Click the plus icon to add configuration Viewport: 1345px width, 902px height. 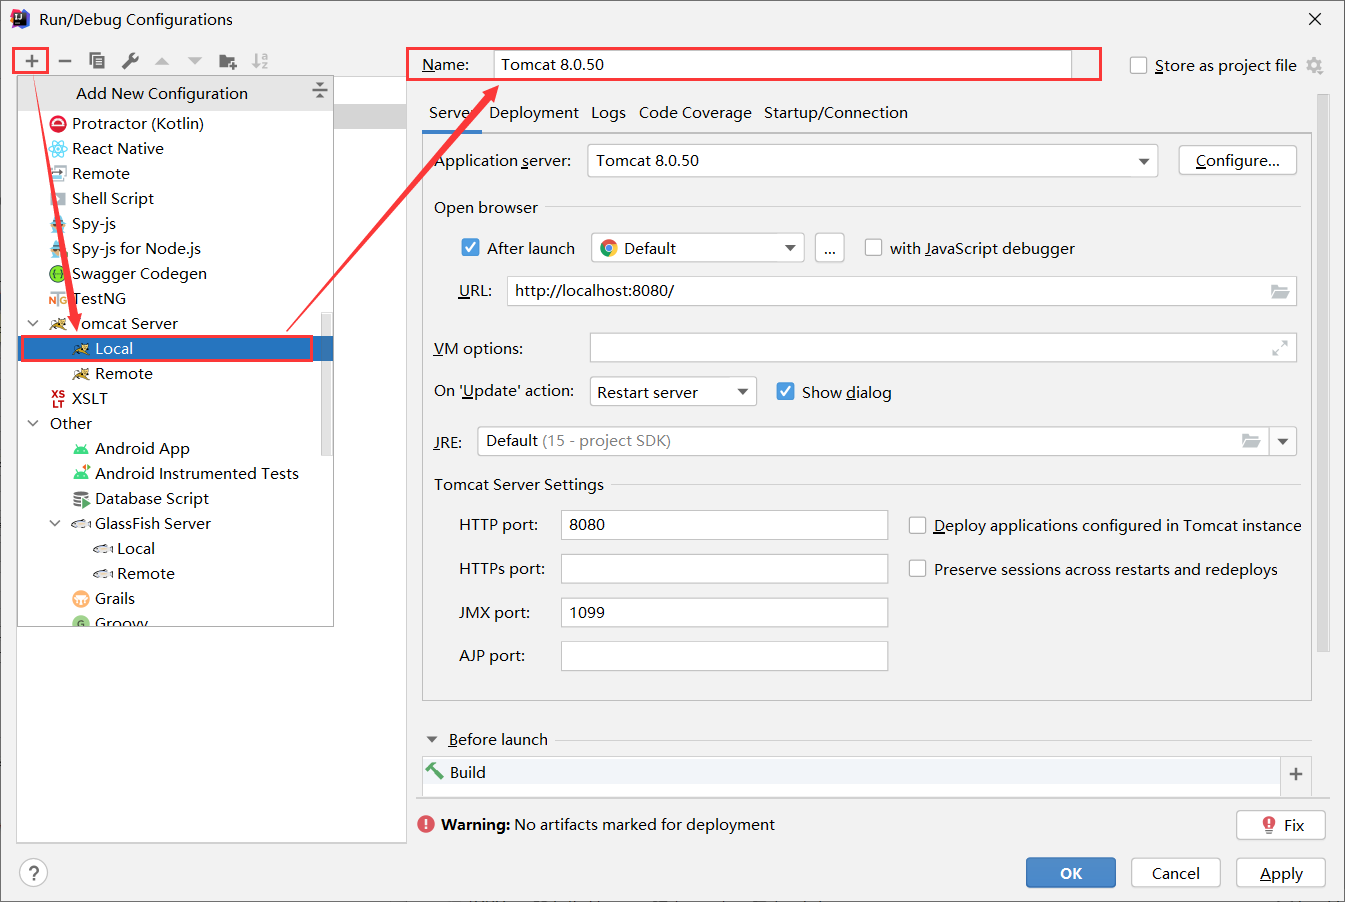(x=32, y=61)
